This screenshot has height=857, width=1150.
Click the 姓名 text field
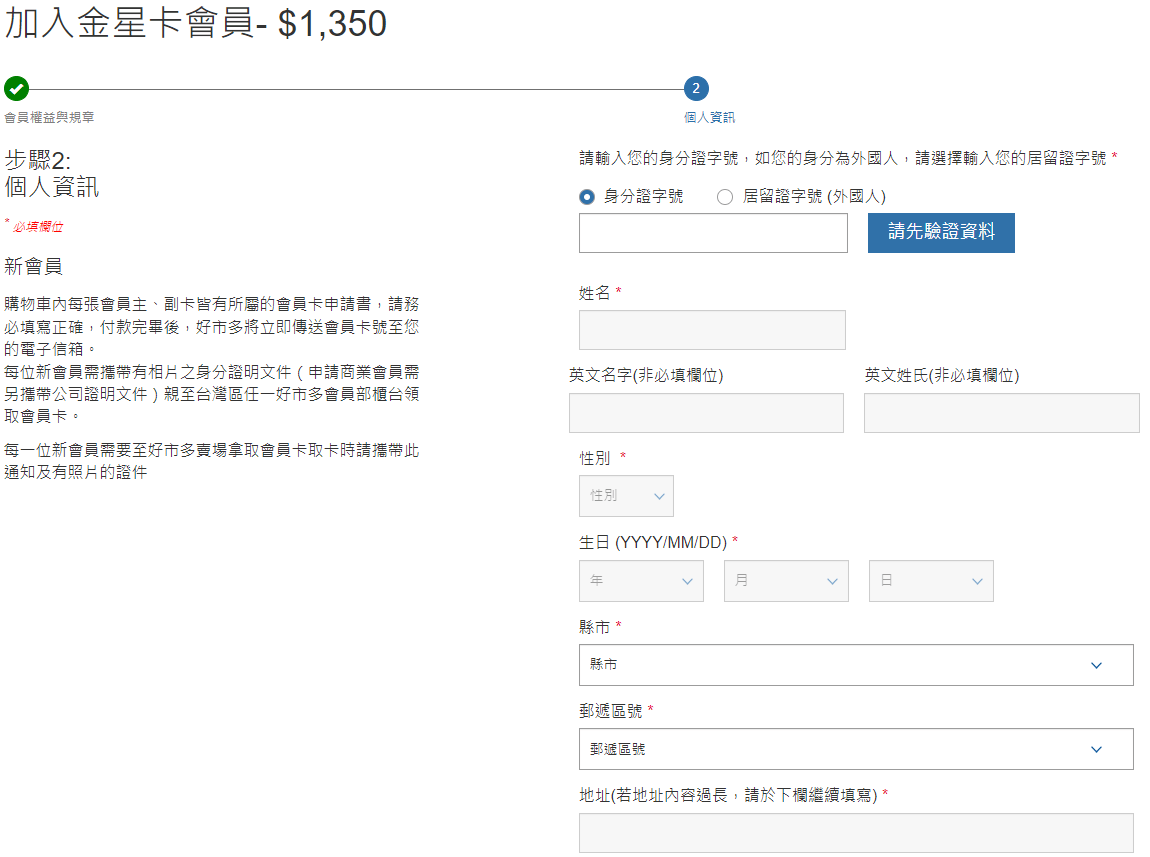712,330
